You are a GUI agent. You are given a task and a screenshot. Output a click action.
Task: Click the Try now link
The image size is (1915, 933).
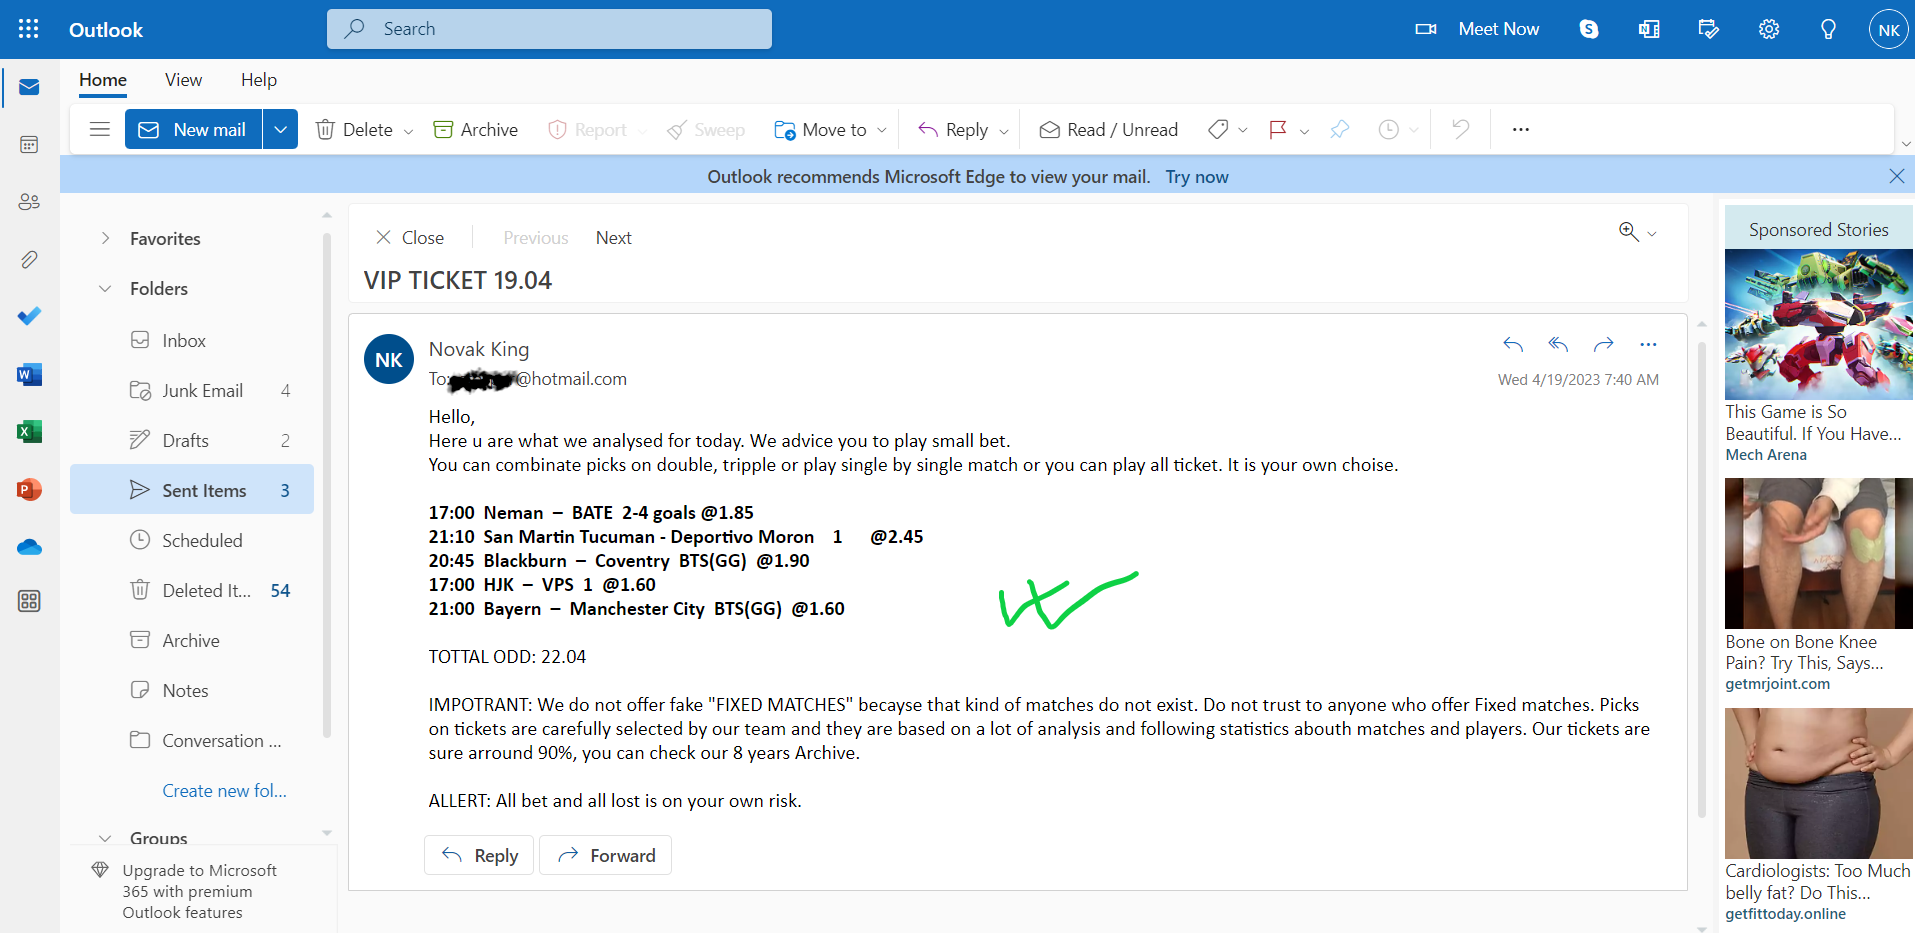point(1197,177)
